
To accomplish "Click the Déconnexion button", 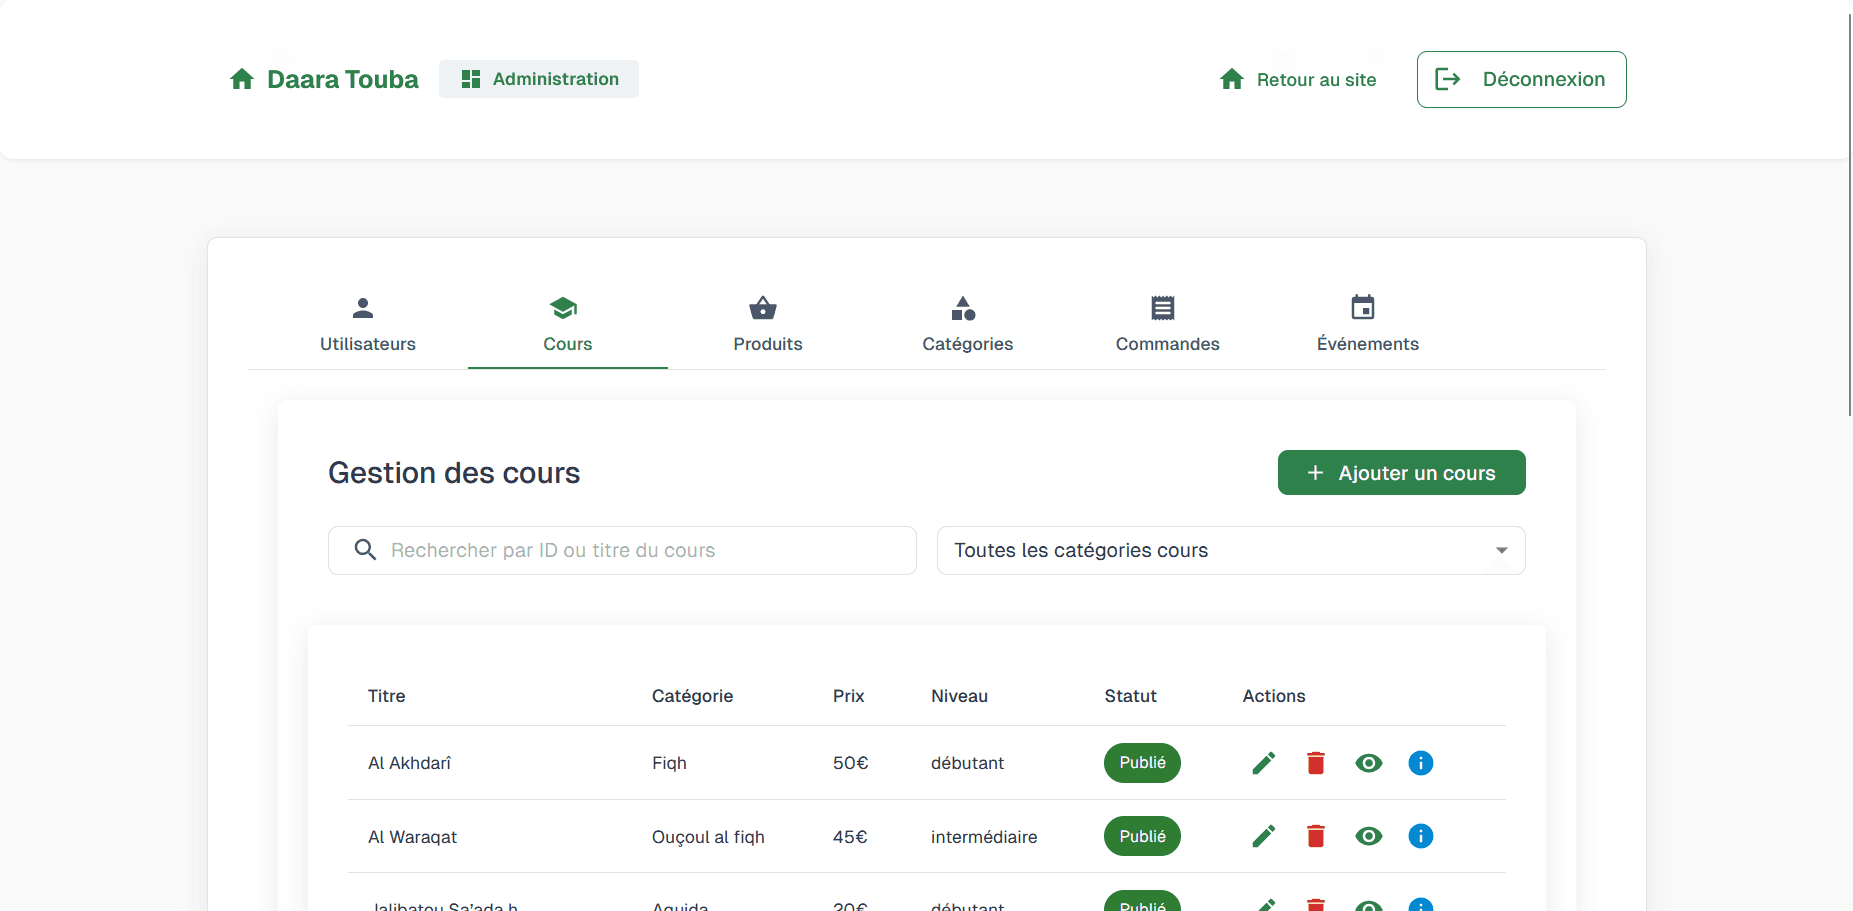I will tap(1521, 79).
